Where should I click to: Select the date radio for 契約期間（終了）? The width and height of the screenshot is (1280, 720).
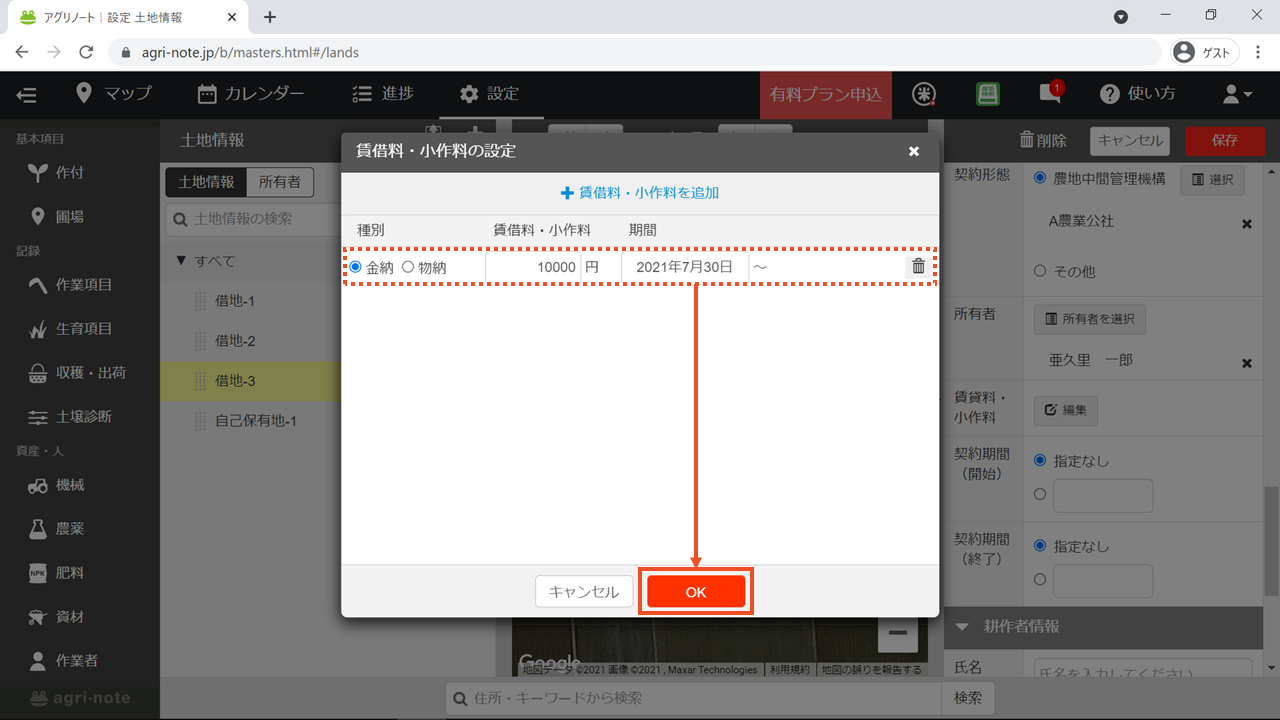click(x=1040, y=579)
